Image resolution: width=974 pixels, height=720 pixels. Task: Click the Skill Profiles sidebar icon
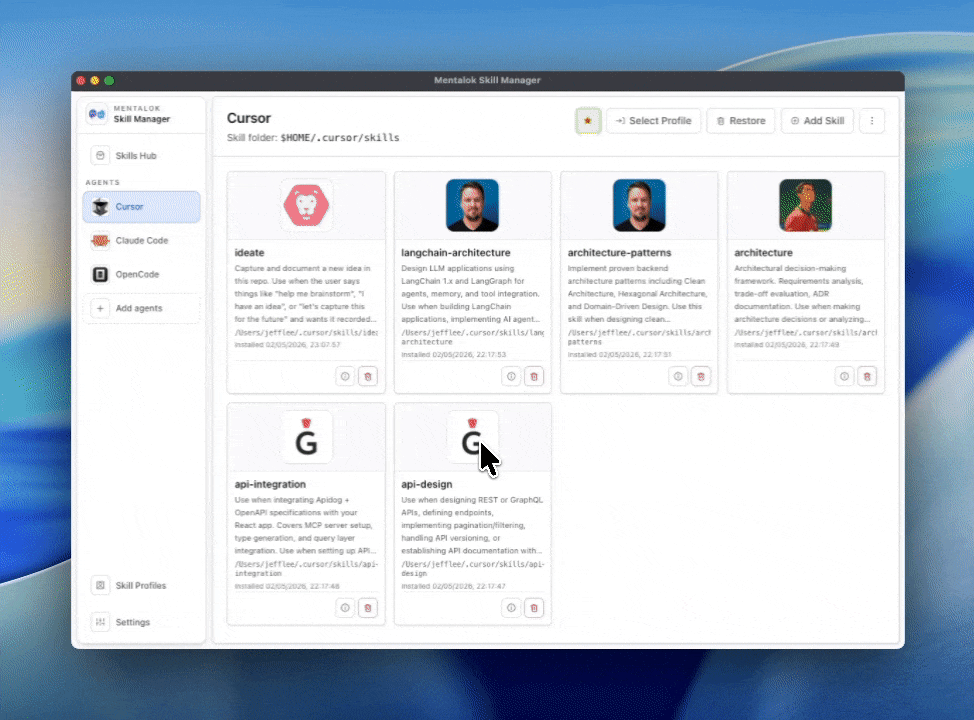pyautogui.click(x=100, y=585)
